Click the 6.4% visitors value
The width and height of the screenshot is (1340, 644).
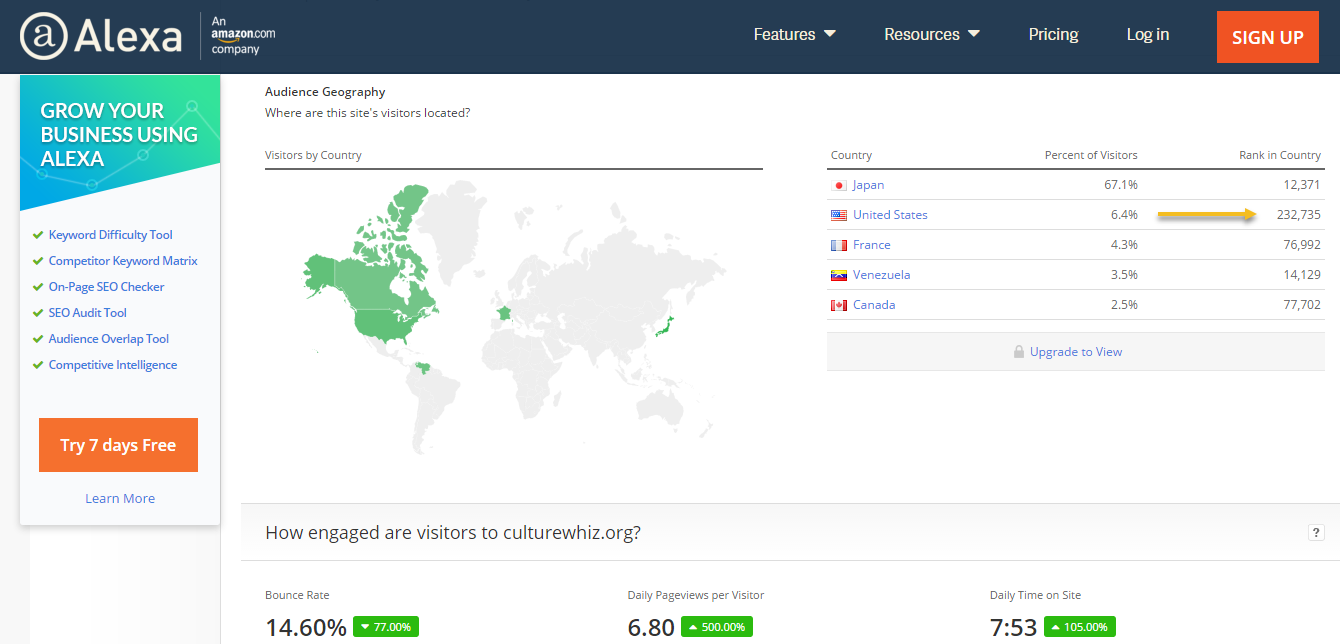click(x=1125, y=215)
